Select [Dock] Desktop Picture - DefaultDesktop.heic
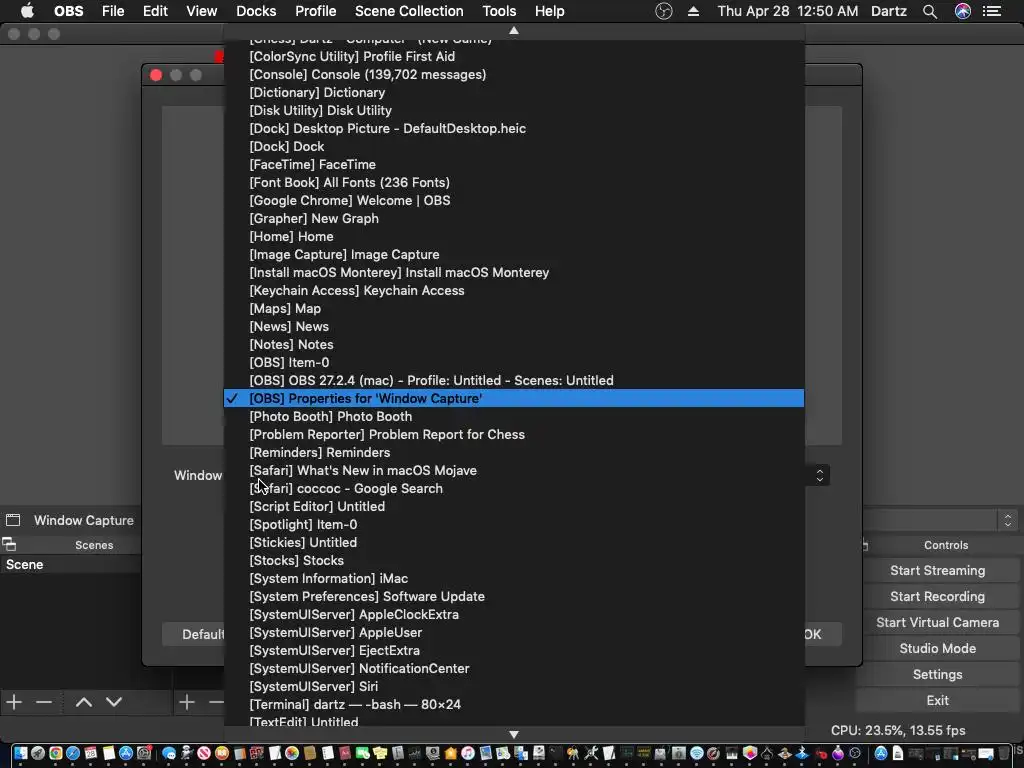The width and height of the screenshot is (1024, 768). pyautogui.click(x=514, y=129)
